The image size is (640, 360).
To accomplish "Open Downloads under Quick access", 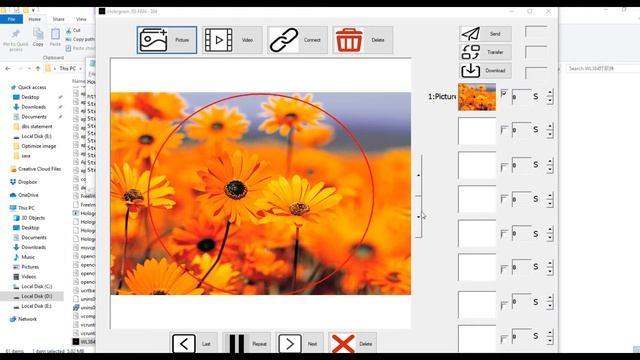I will point(33,107).
